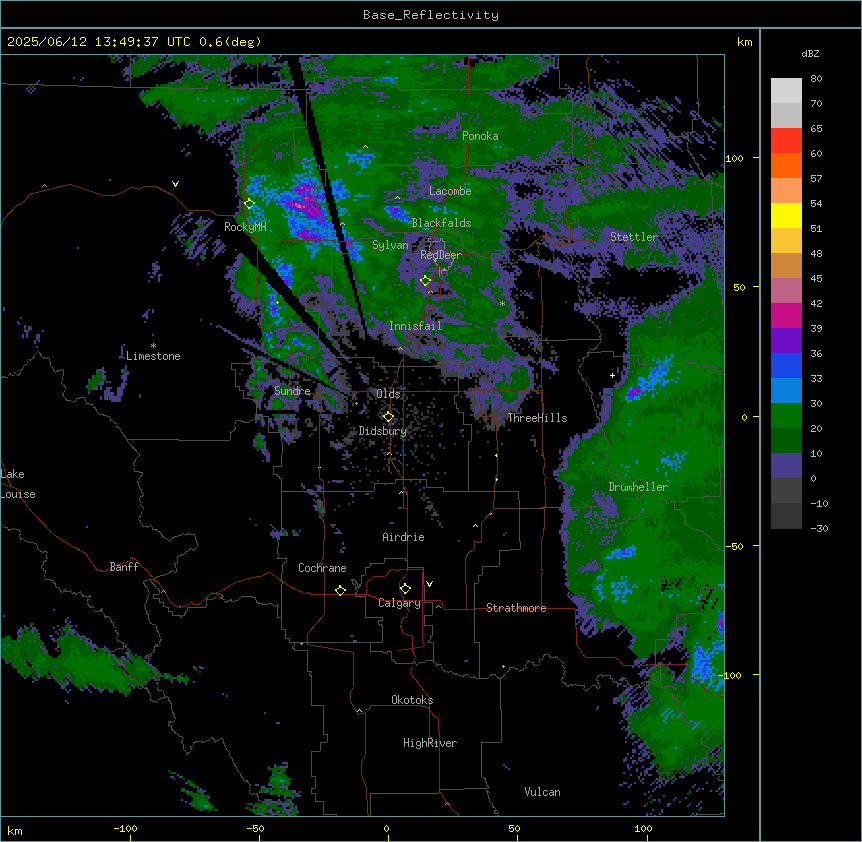Select the yellow diamond marker below Cochrane
This screenshot has width=862, height=842.
pos(340,590)
